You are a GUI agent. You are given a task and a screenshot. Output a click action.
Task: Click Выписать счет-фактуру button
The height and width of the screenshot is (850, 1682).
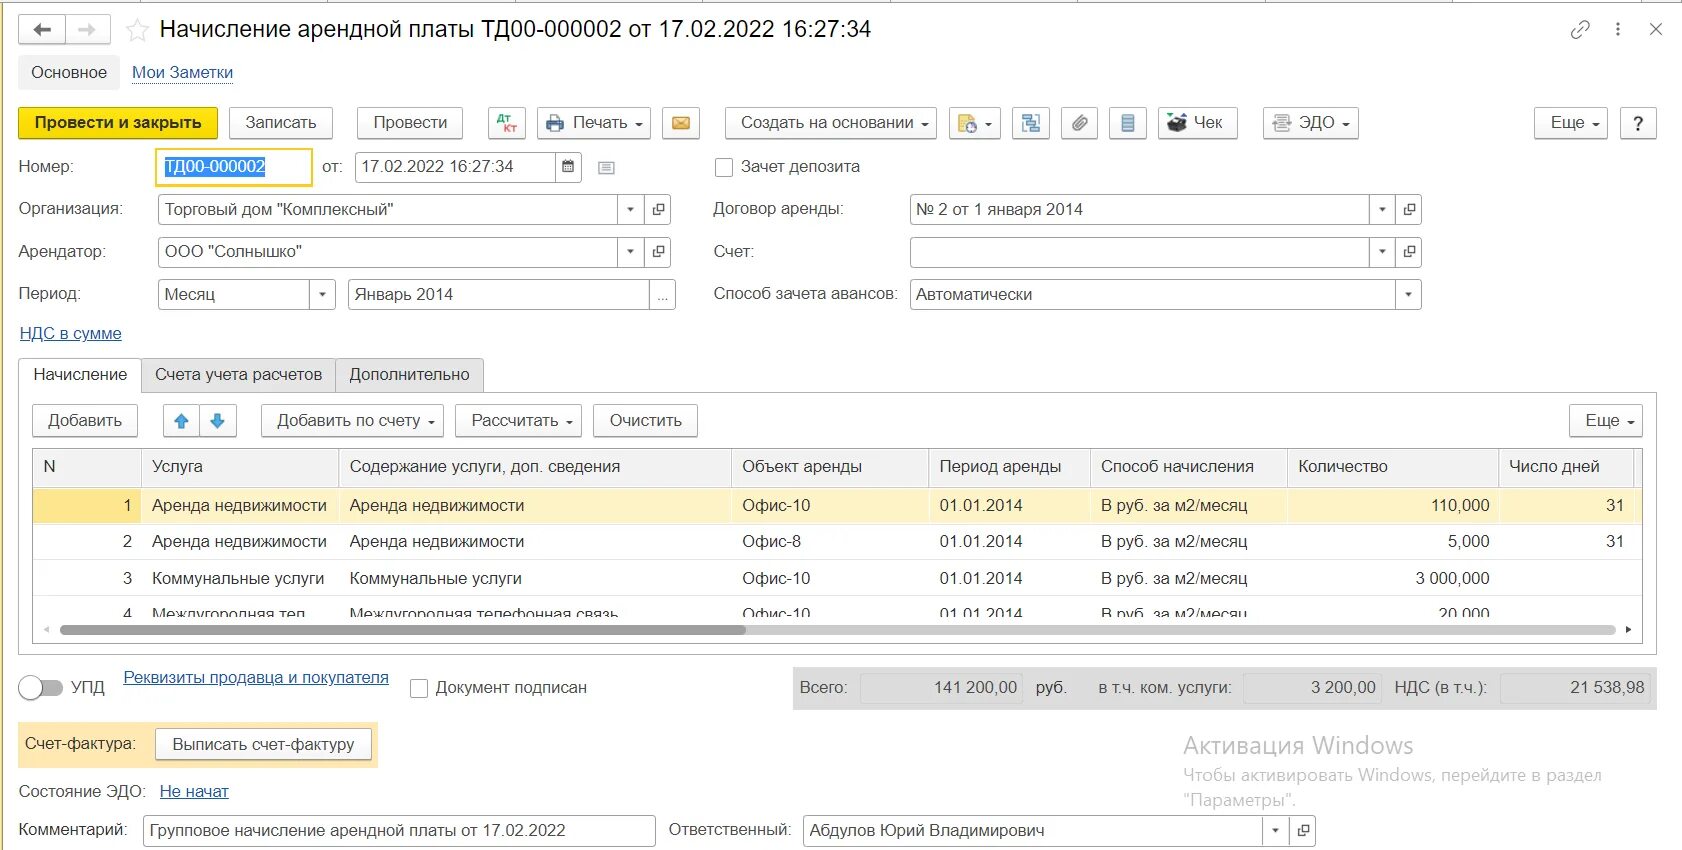[x=263, y=745]
